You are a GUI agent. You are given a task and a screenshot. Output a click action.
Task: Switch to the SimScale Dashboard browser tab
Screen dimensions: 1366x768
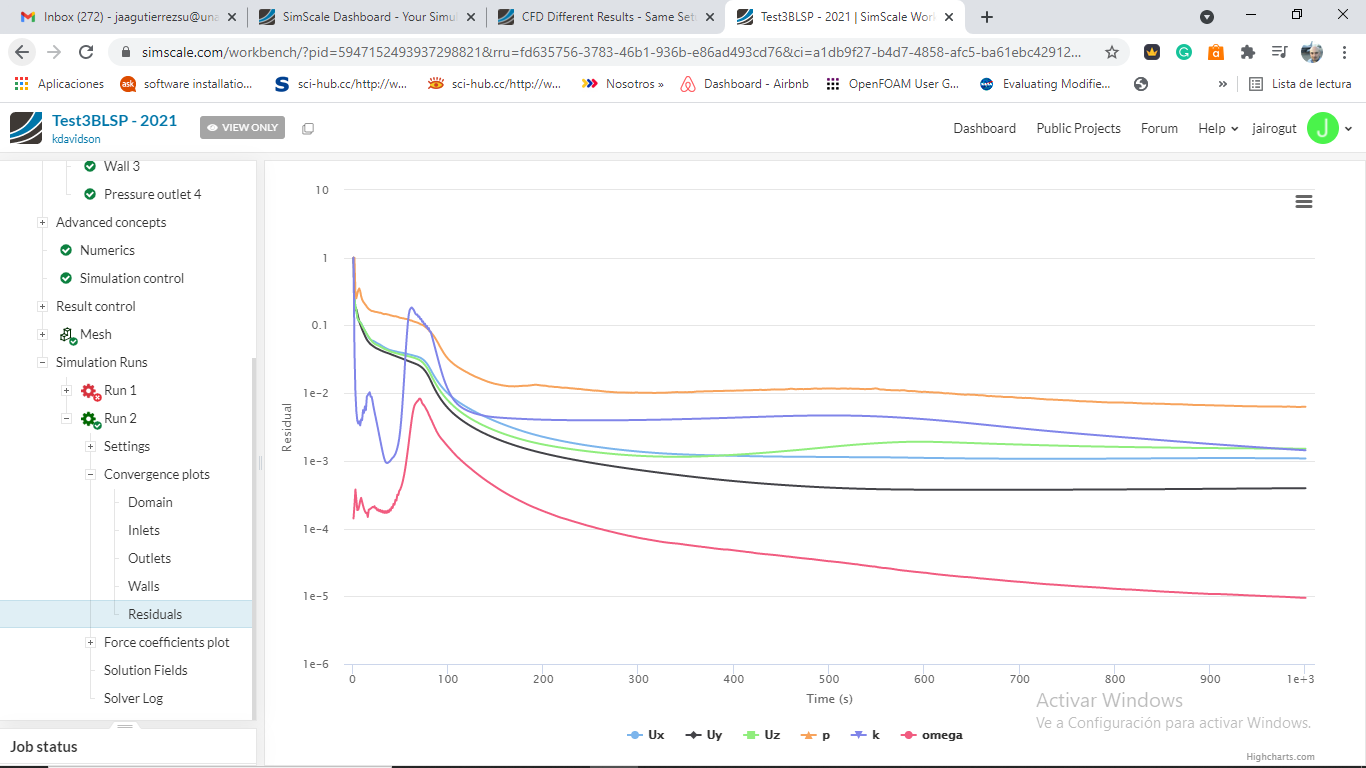[366, 17]
